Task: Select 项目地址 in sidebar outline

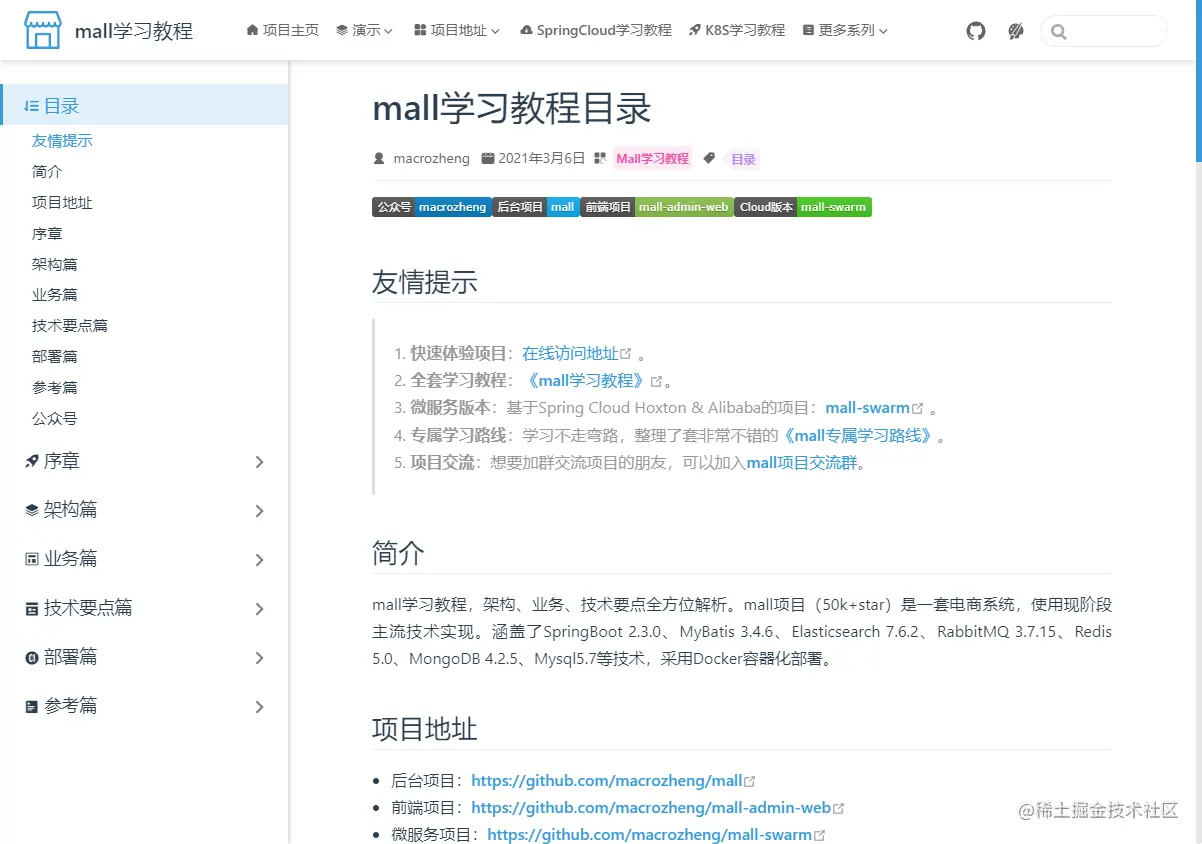Action: [x=62, y=203]
